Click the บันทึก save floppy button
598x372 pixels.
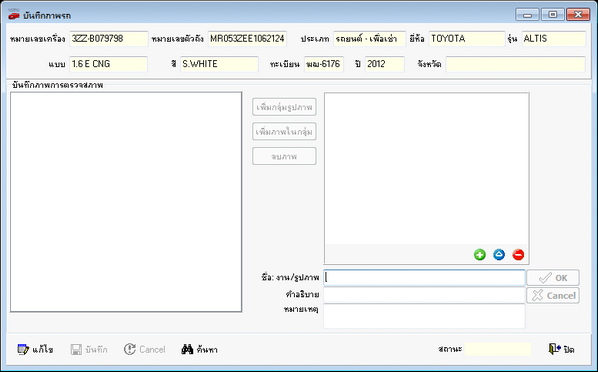click(x=89, y=349)
